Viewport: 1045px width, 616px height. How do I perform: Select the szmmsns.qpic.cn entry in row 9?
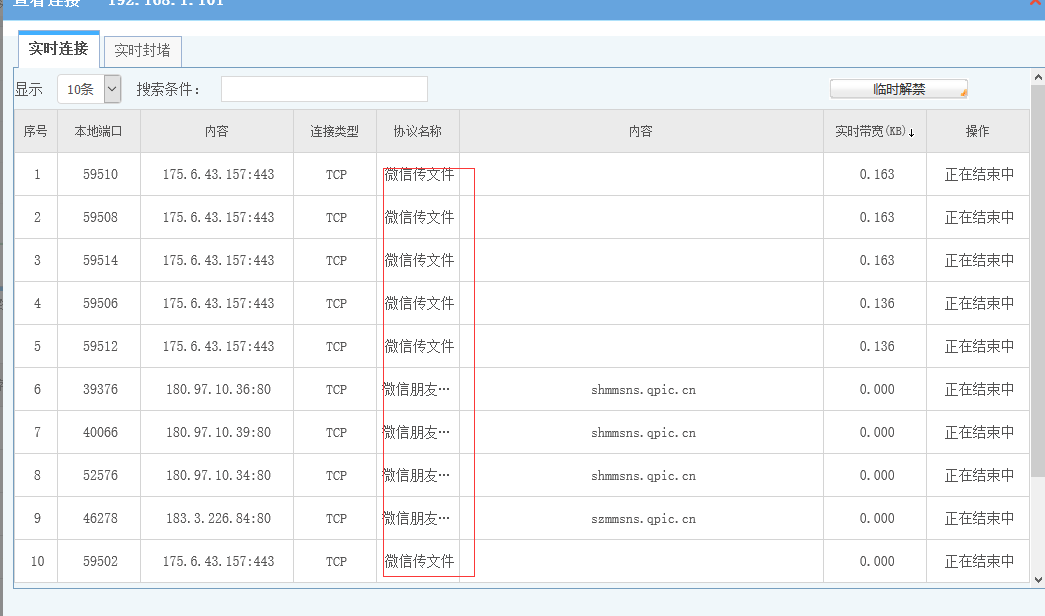click(x=643, y=519)
